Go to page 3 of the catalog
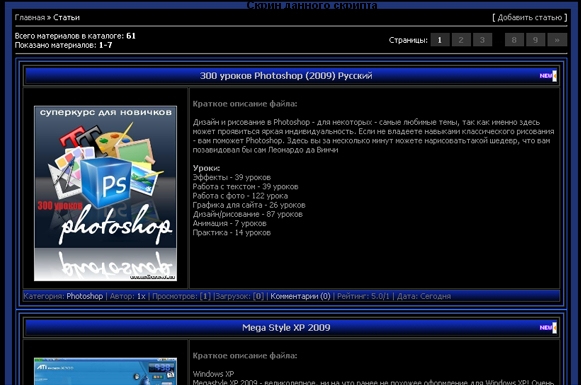The height and width of the screenshot is (385, 581). click(482, 40)
